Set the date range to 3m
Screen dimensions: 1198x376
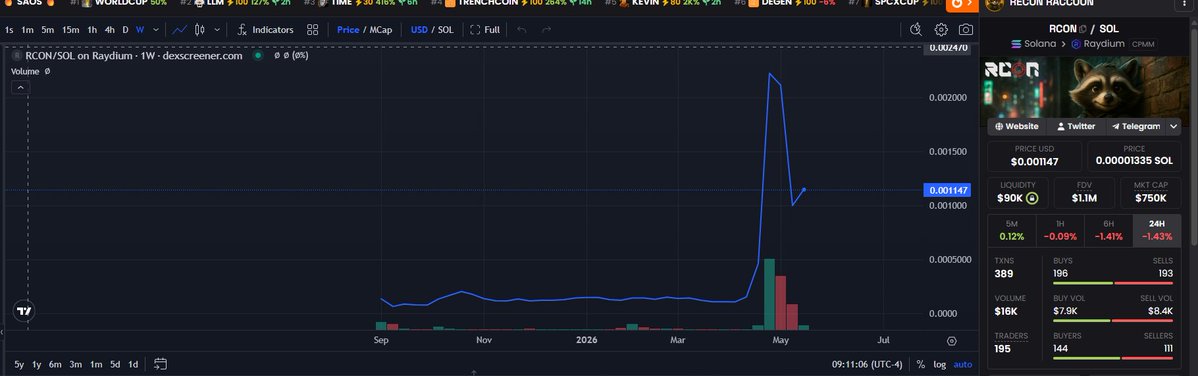(76, 365)
